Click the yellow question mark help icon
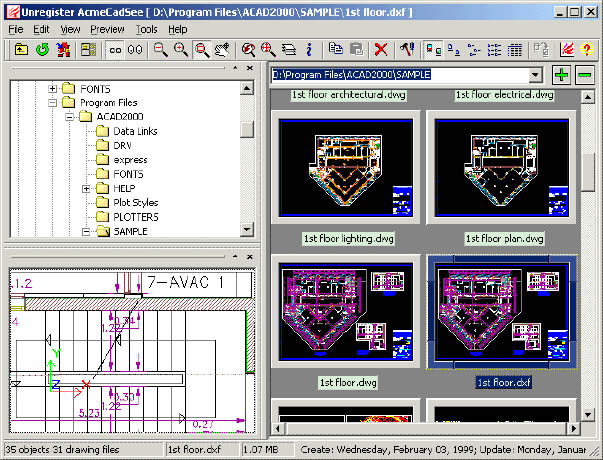This screenshot has height=460, width=603. (x=587, y=50)
